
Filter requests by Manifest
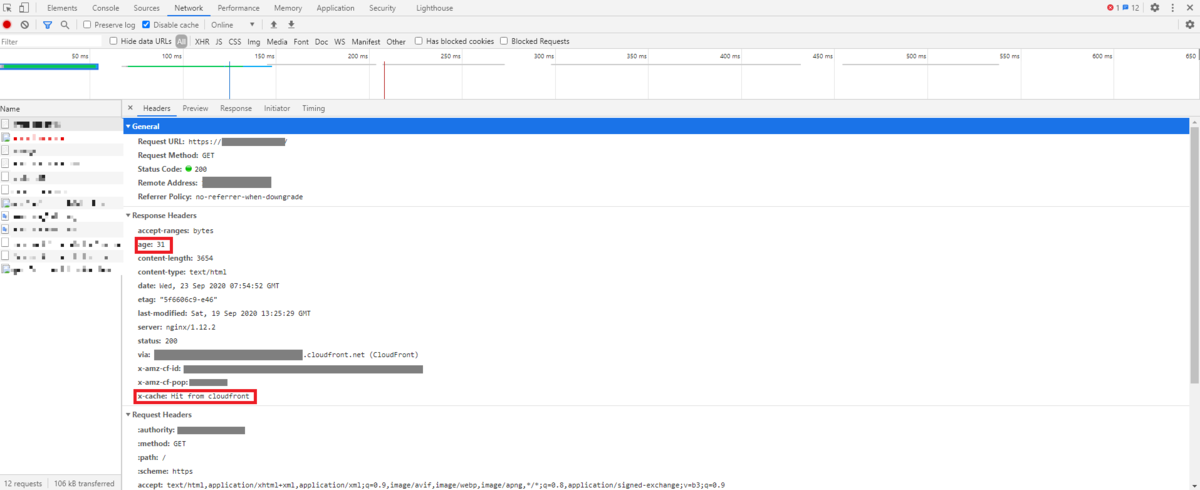coord(366,41)
